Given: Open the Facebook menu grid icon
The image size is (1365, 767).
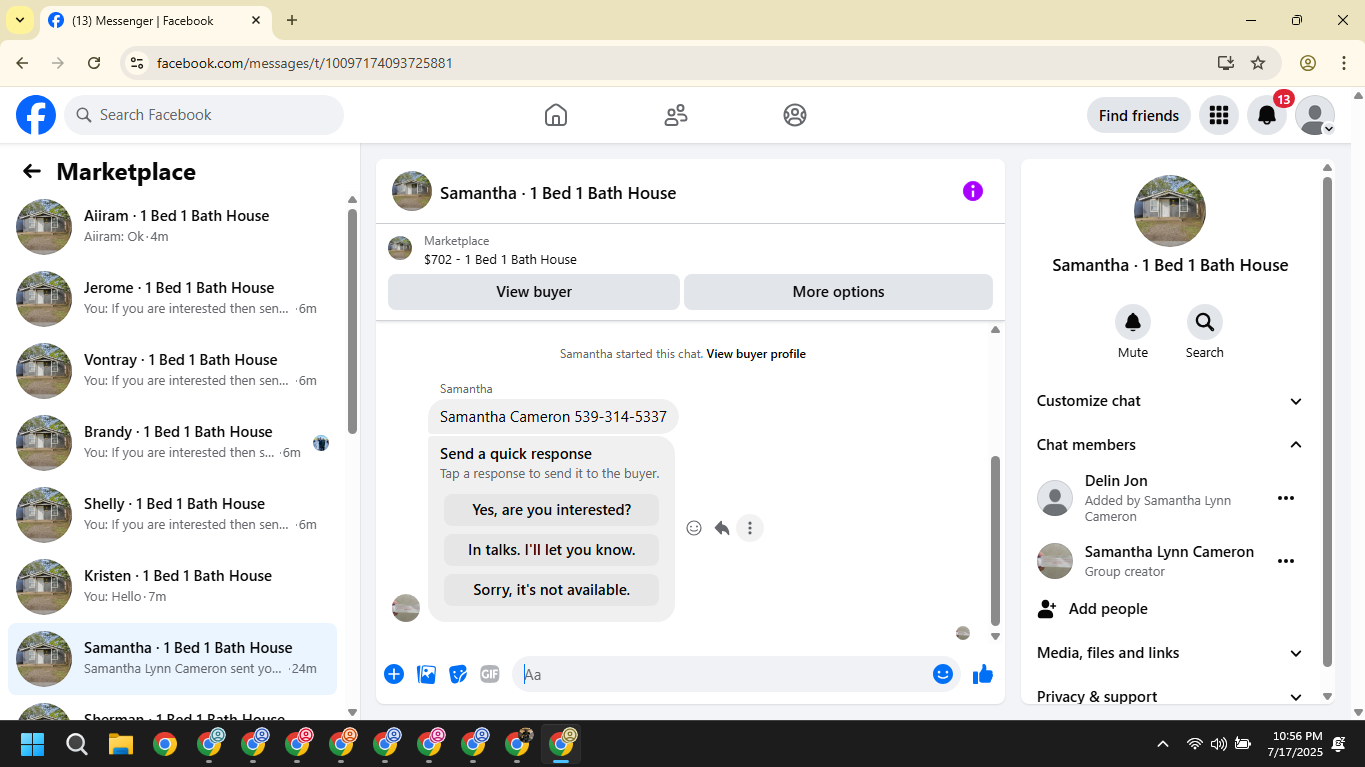Looking at the screenshot, I should [x=1218, y=115].
